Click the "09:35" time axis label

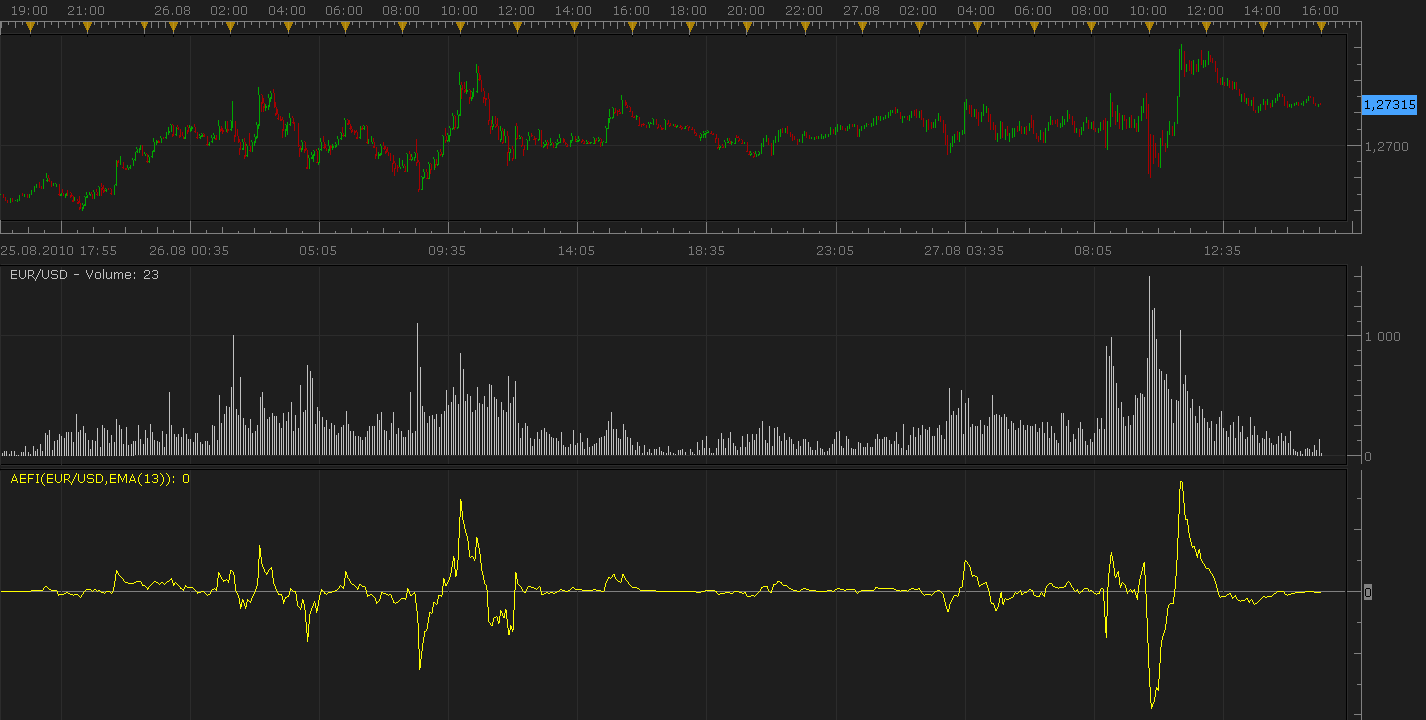pyautogui.click(x=447, y=250)
